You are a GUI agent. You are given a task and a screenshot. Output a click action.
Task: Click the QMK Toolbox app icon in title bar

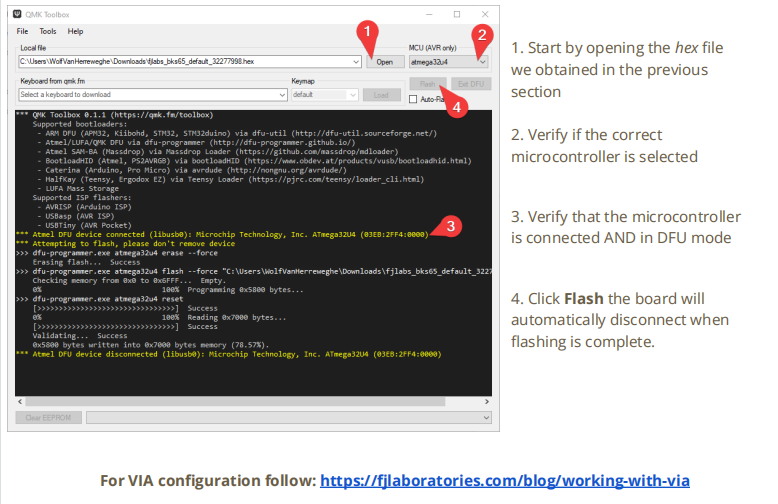tap(17, 14)
